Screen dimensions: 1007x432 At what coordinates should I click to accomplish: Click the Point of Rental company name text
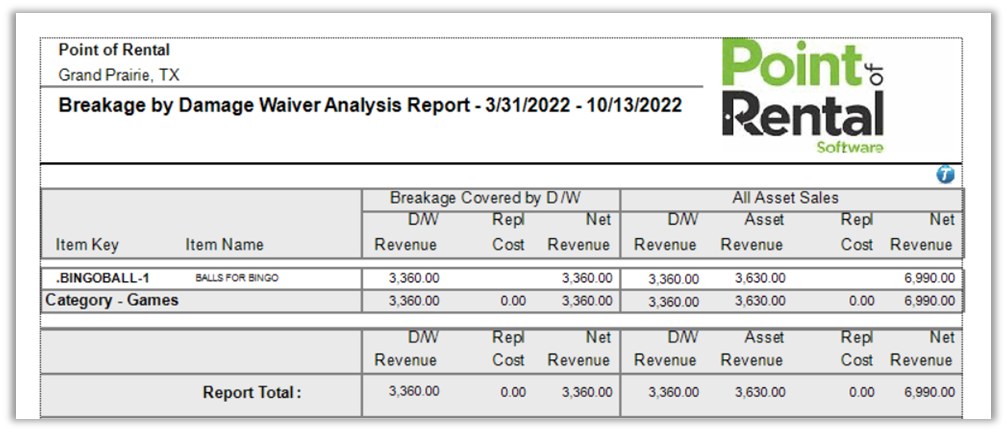pyautogui.click(x=114, y=50)
